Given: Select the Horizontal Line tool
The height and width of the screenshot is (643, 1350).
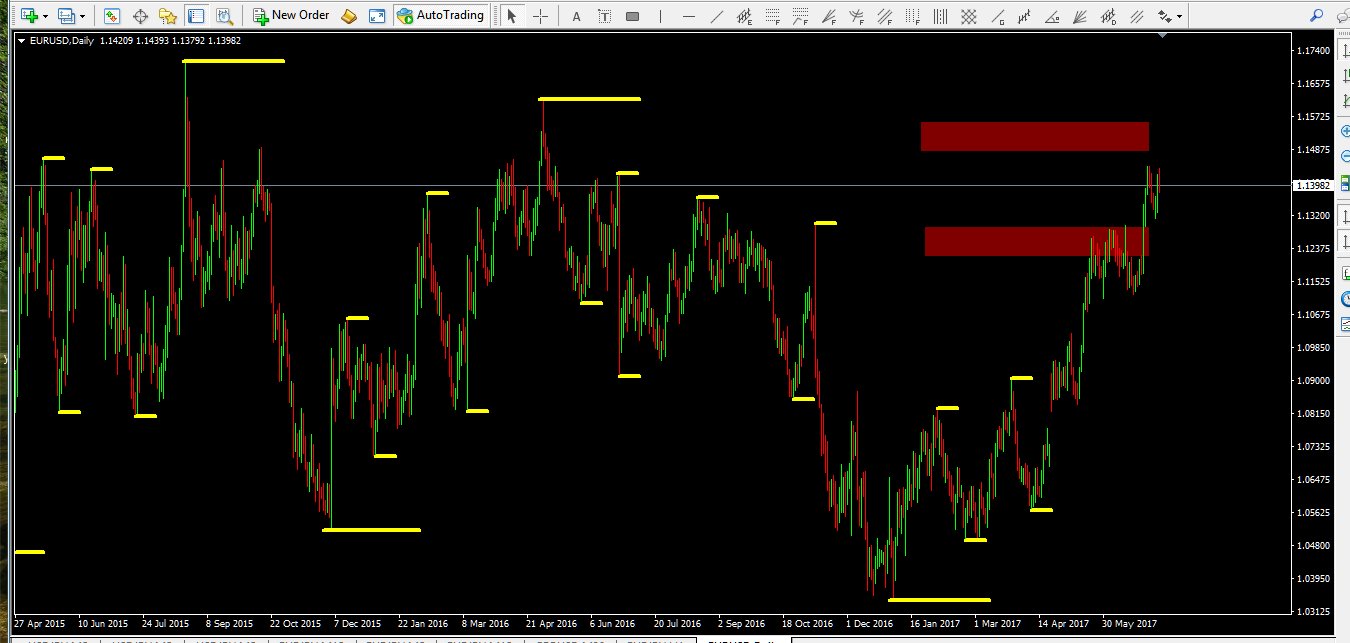Looking at the screenshot, I should pyautogui.click(x=688, y=16).
